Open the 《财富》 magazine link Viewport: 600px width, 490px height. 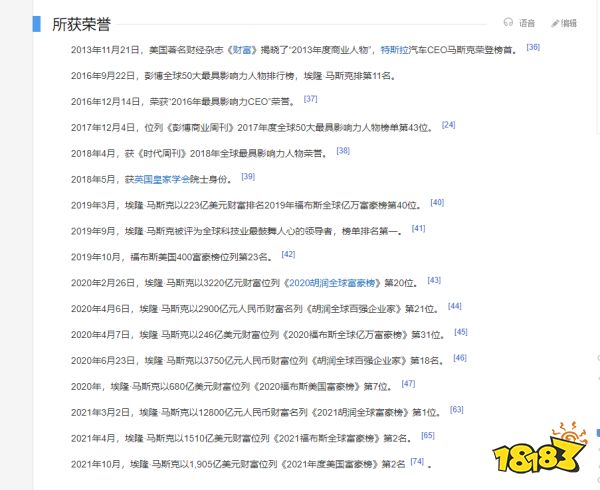coord(242,50)
